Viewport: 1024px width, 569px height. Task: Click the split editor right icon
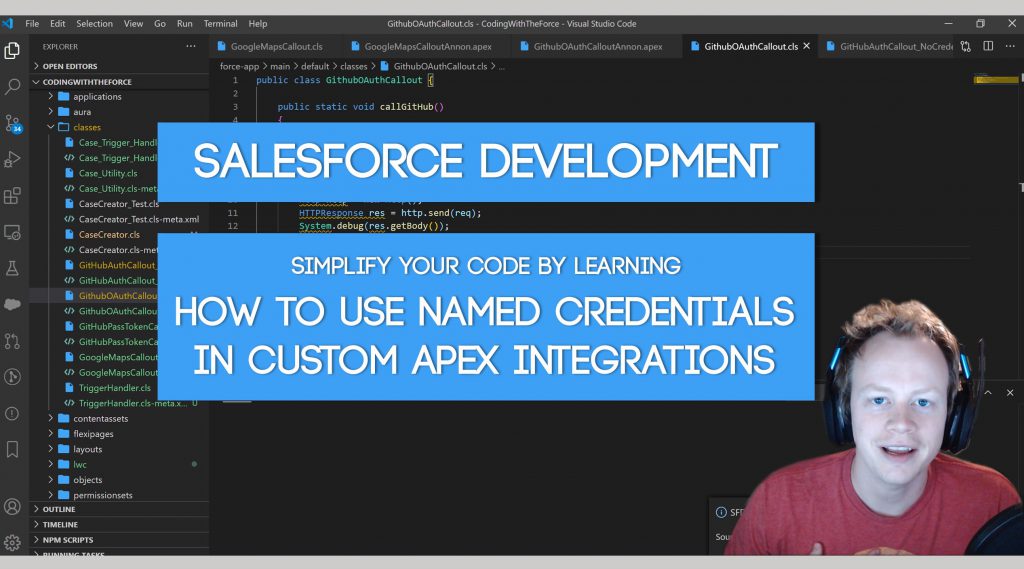point(988,46)
